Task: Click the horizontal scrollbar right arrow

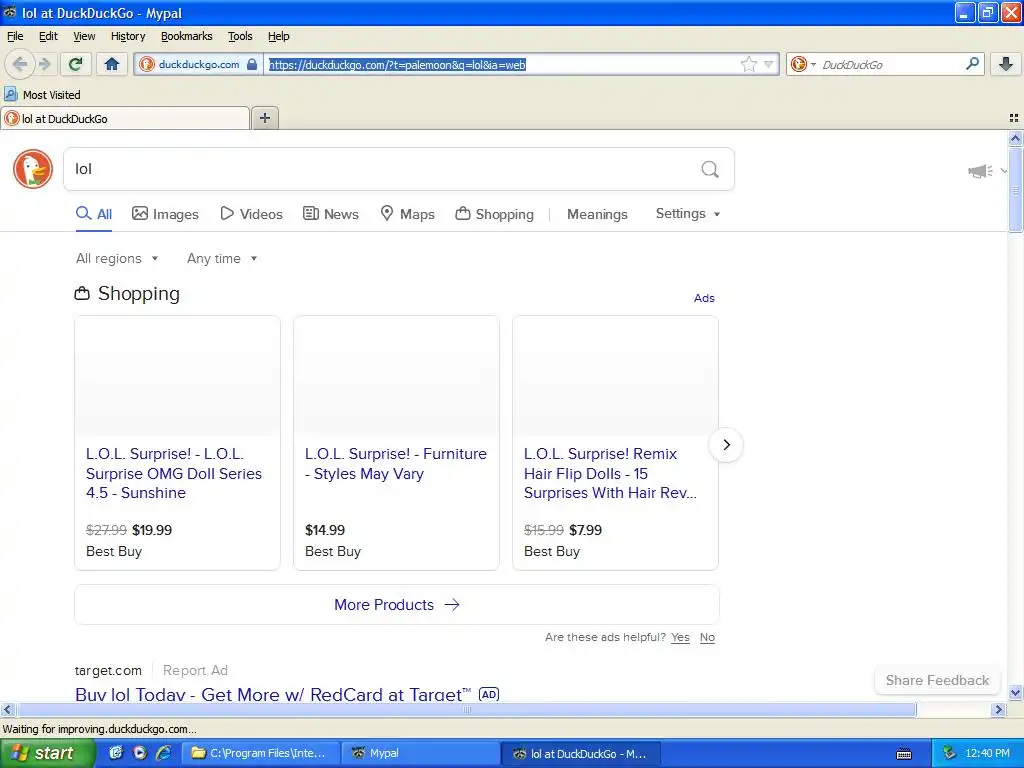Action: pos(999,709)
